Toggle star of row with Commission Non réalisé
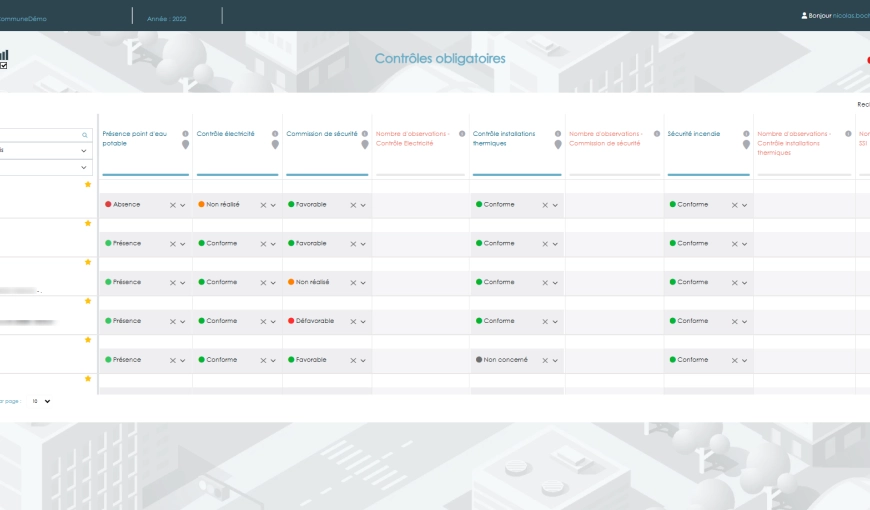Viewport: 870px width, 510px height. [88, 262]
